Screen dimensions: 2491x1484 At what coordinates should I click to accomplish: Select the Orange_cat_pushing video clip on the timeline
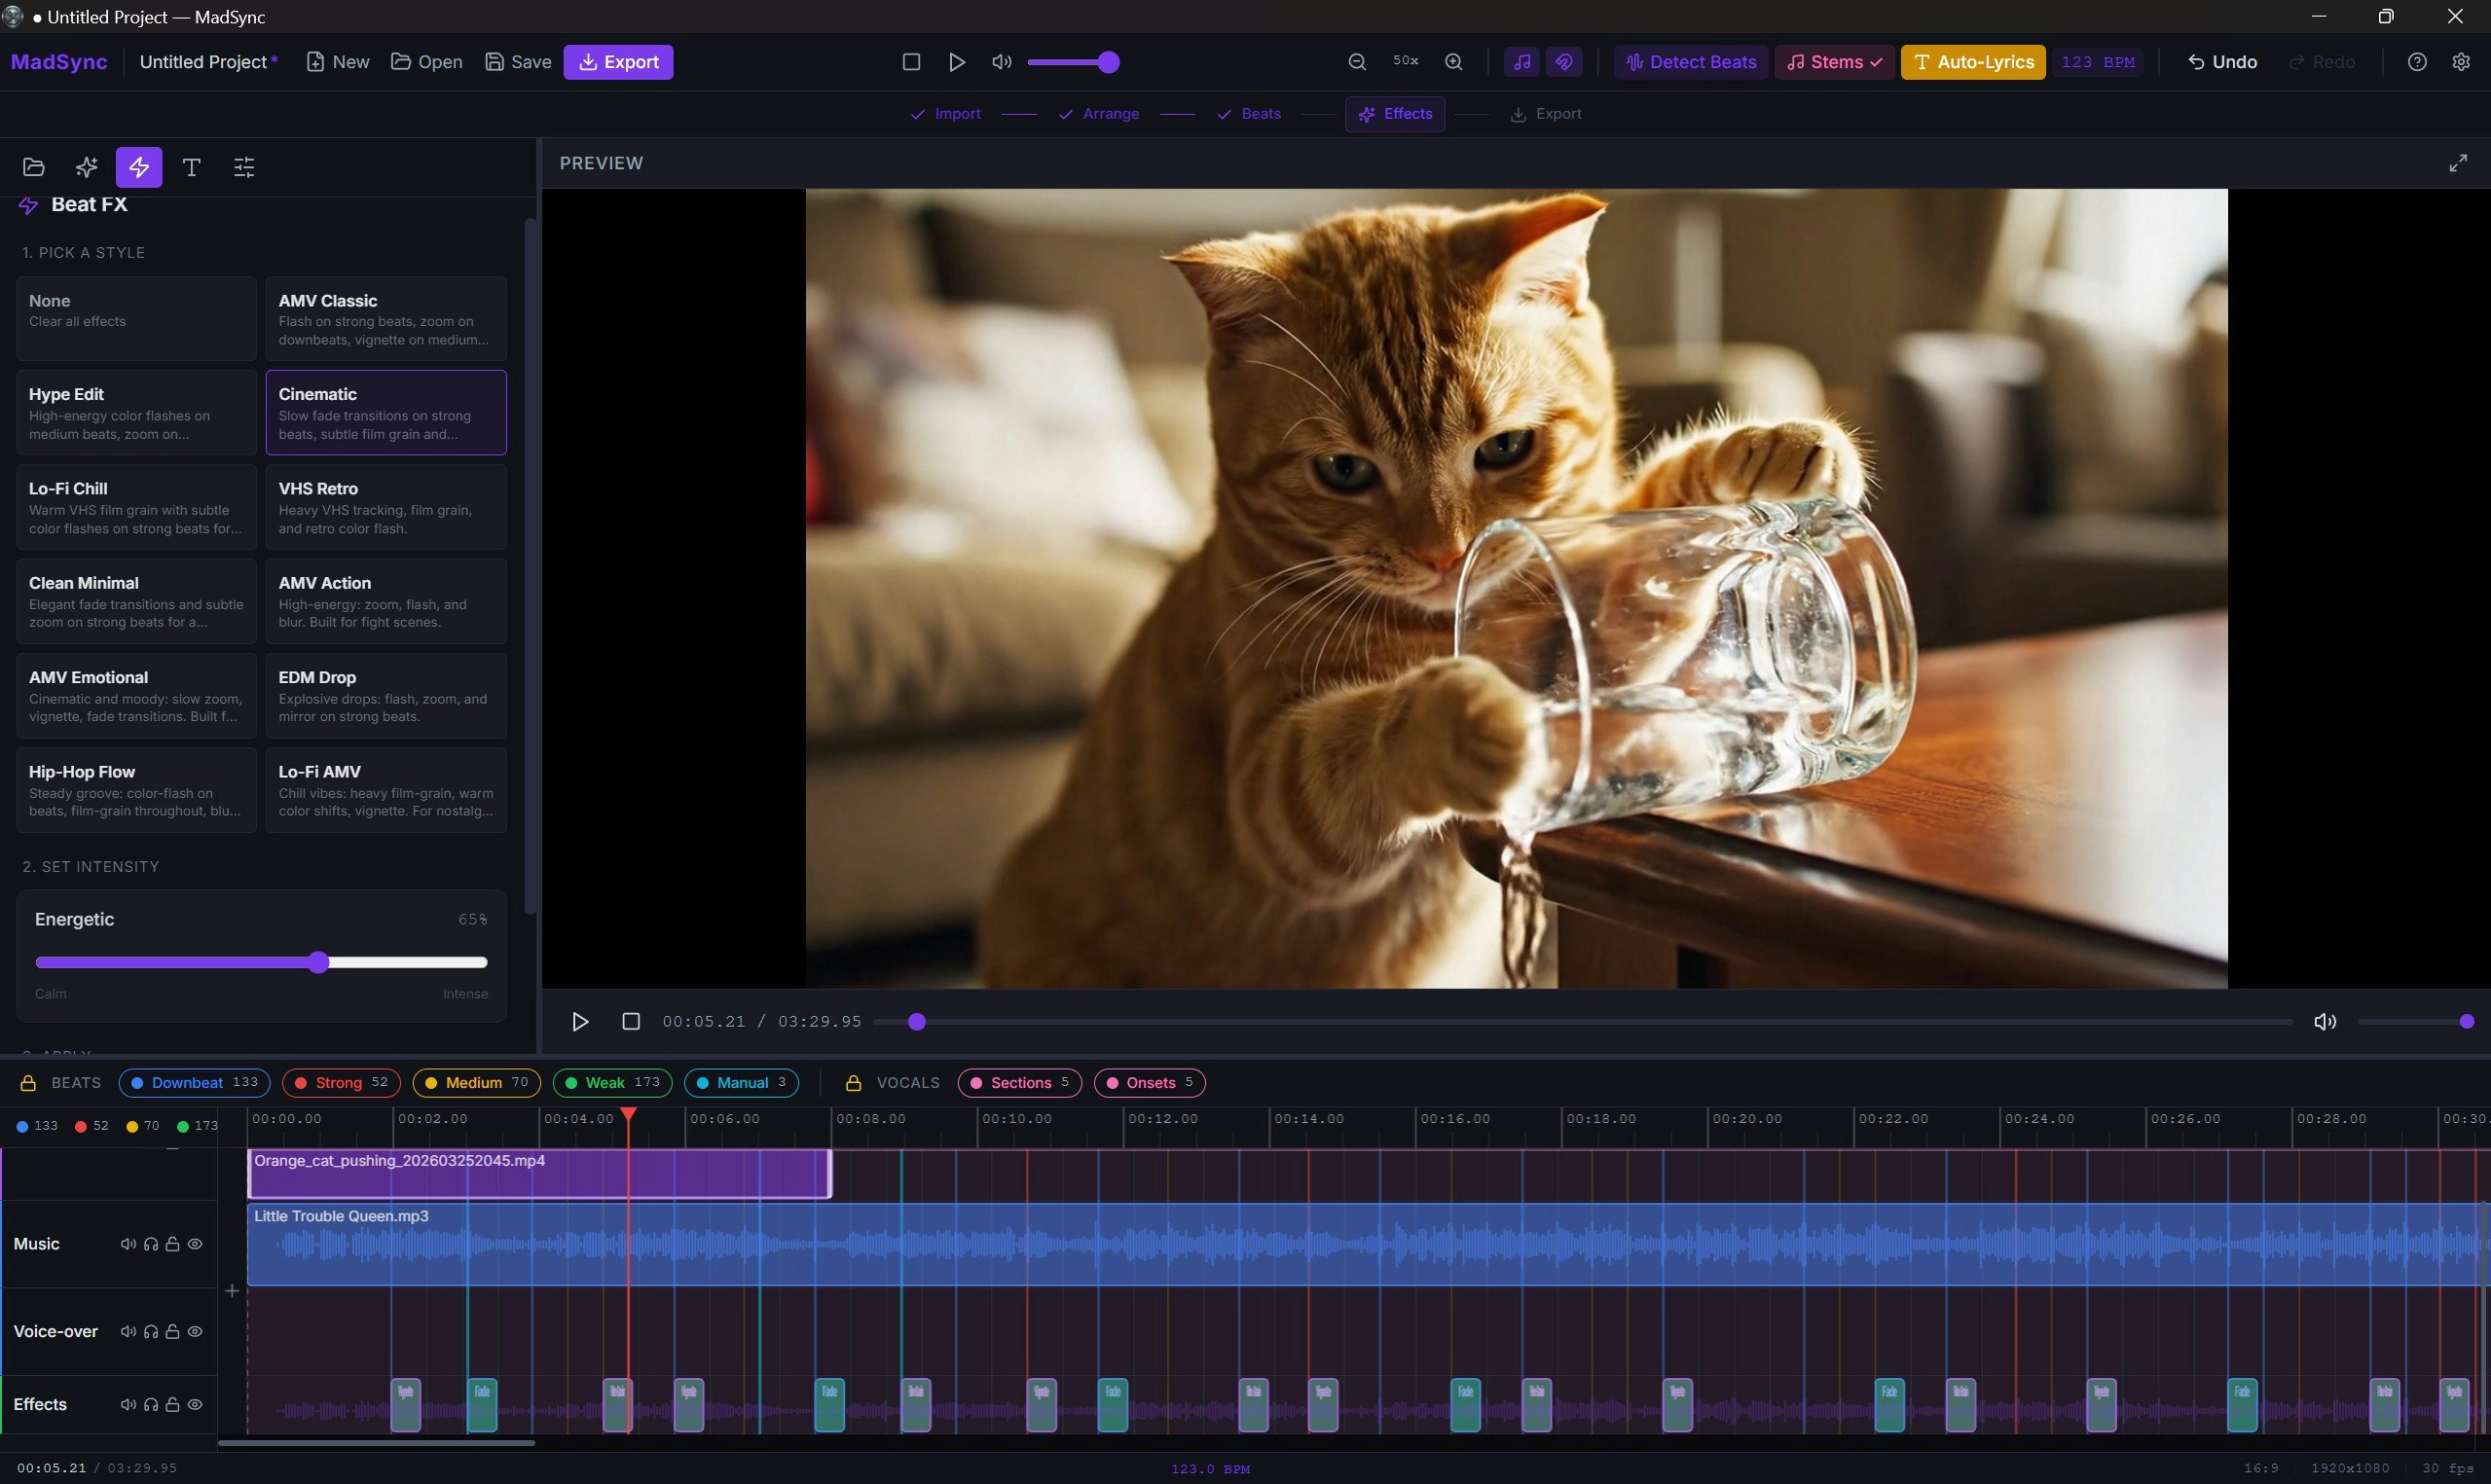tap(540, 1174)
